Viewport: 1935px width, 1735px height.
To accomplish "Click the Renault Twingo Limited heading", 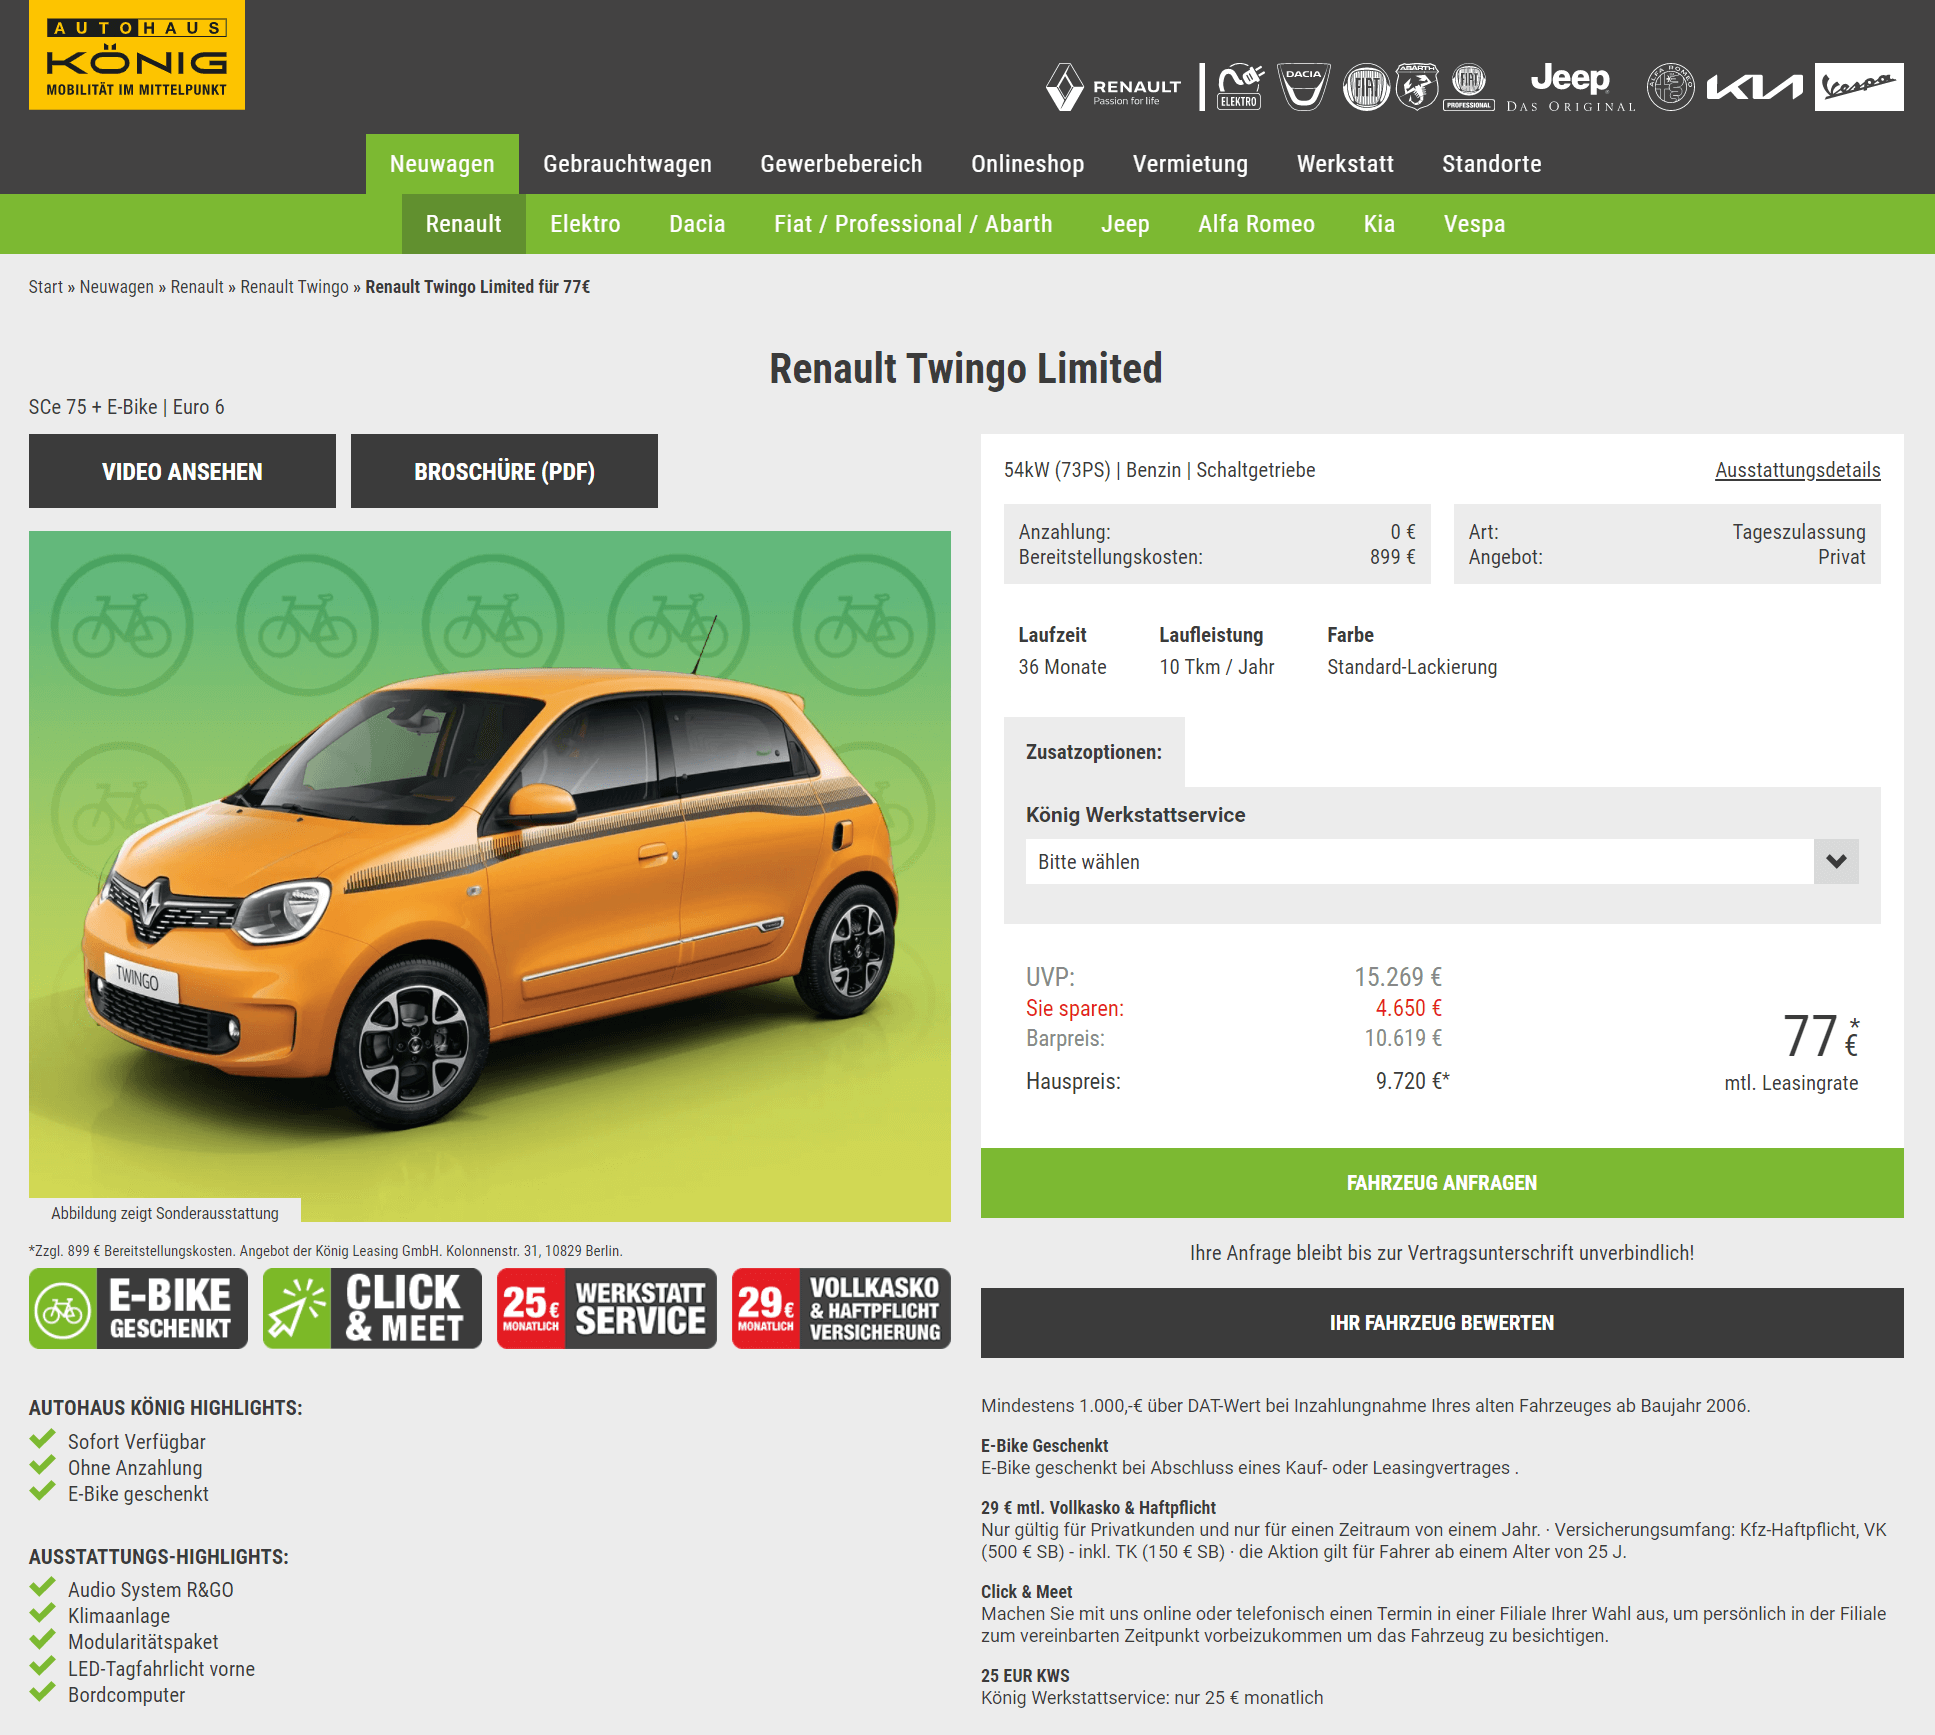I will (966, 368).
